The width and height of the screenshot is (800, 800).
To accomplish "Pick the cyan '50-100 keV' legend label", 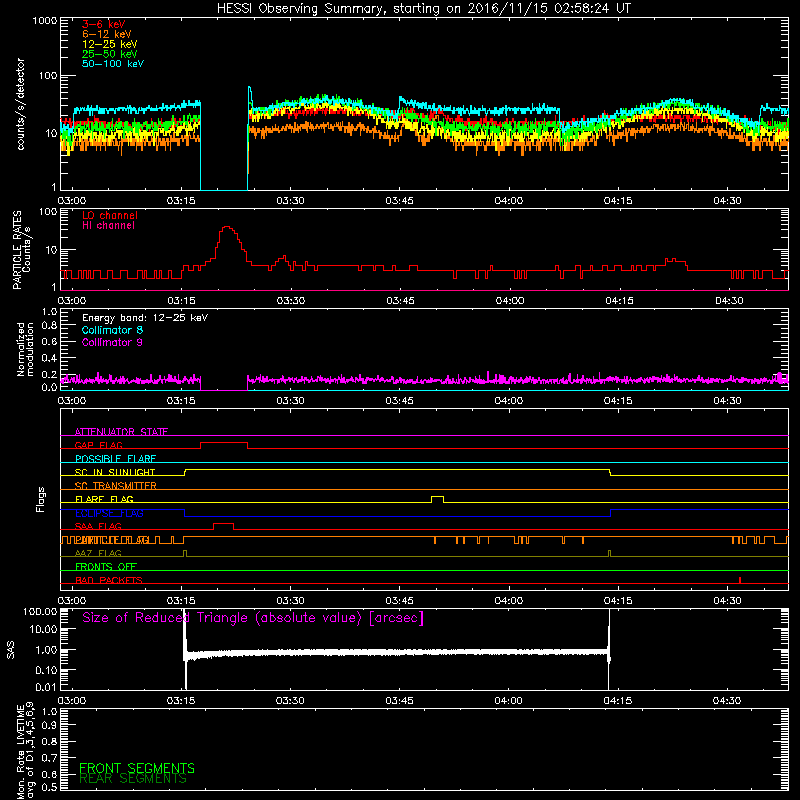I will point(113,64).
